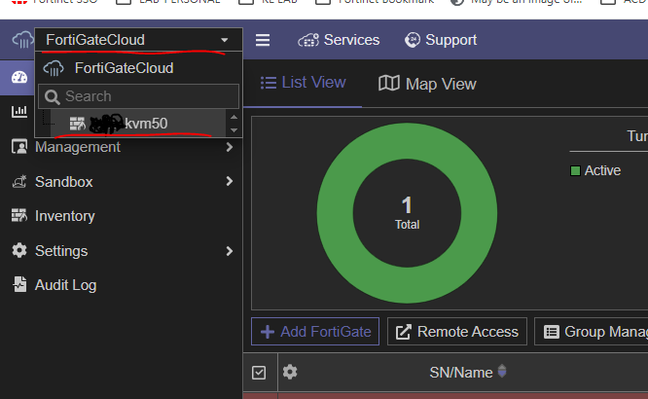Click the Audit Log document icon
Image resolution: width=648 pixels, height=399 pixels.
pyautogui.click(x=19, y=284)
